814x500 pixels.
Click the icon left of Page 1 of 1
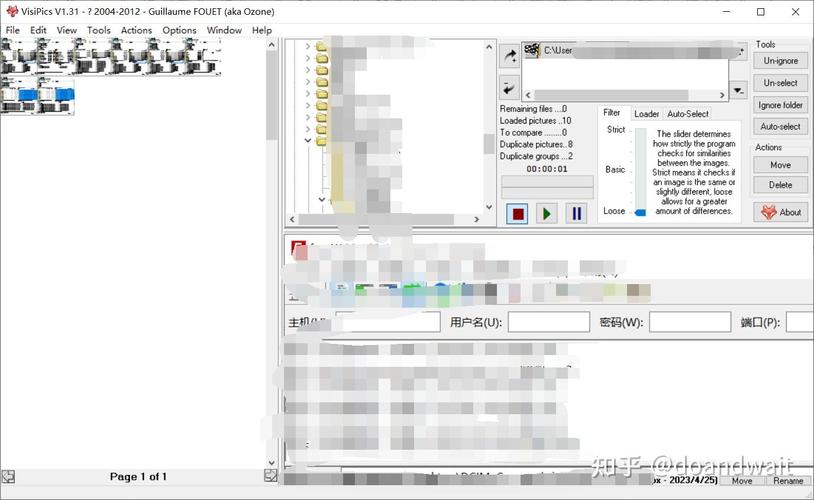point(8,476)
